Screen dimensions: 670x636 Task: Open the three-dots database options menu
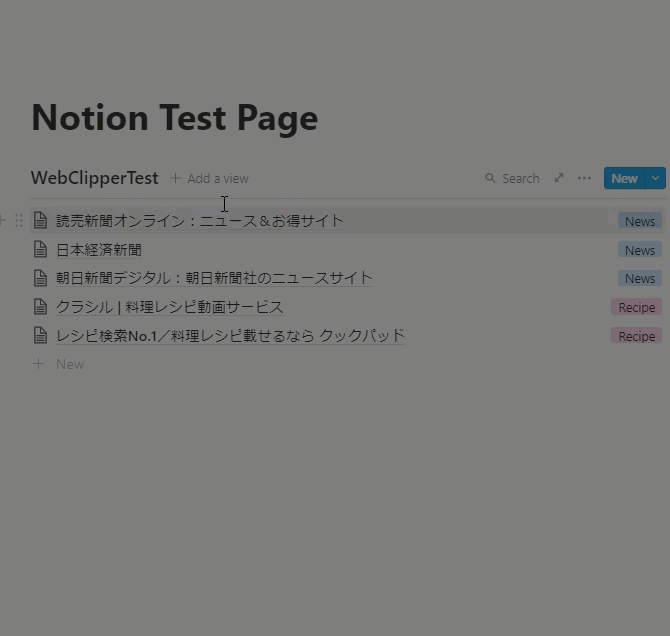point(584,178)
